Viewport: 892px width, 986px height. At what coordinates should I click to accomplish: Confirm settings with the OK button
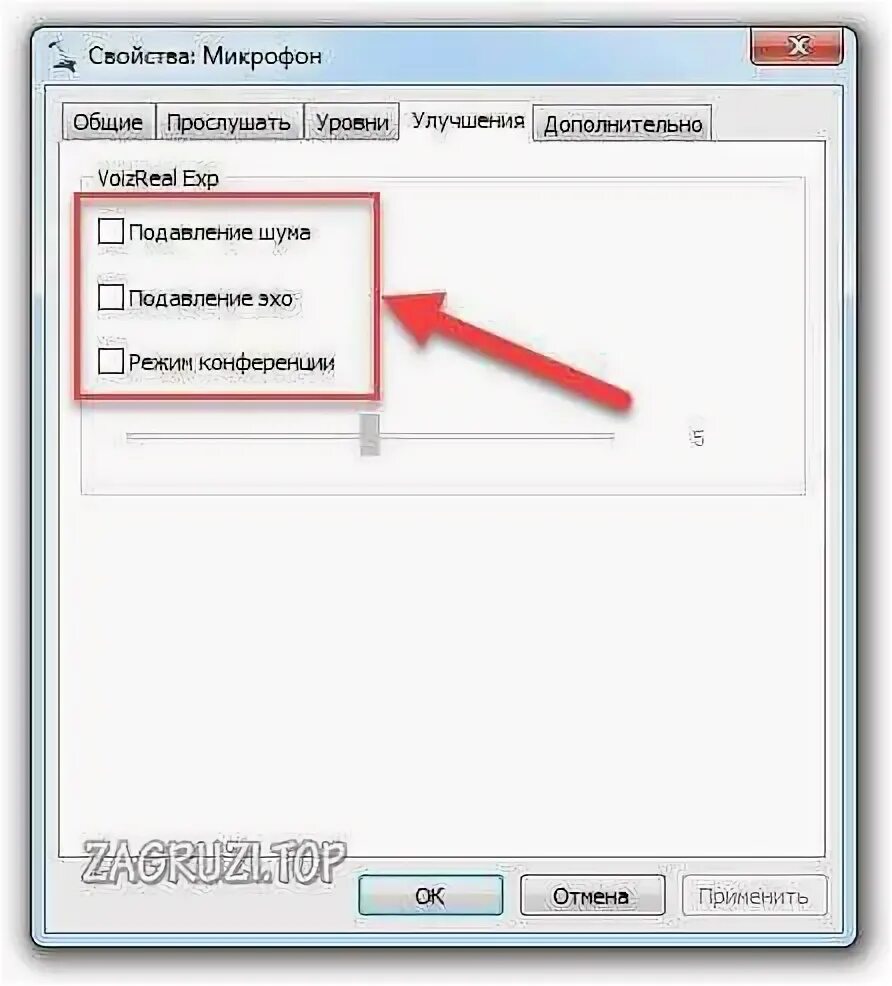pyautogui.click(x=431, y=895)
